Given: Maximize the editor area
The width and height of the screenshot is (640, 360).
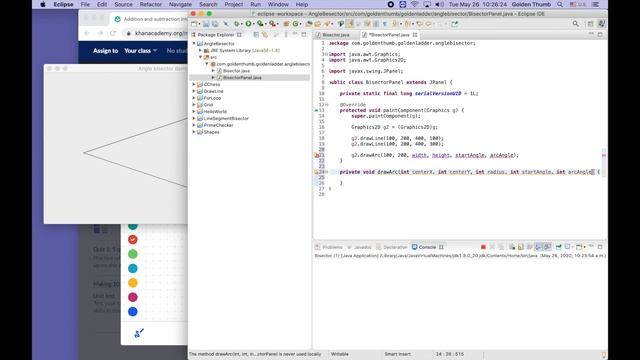Looking at the screenshot, I should click(x=600, y=34).
